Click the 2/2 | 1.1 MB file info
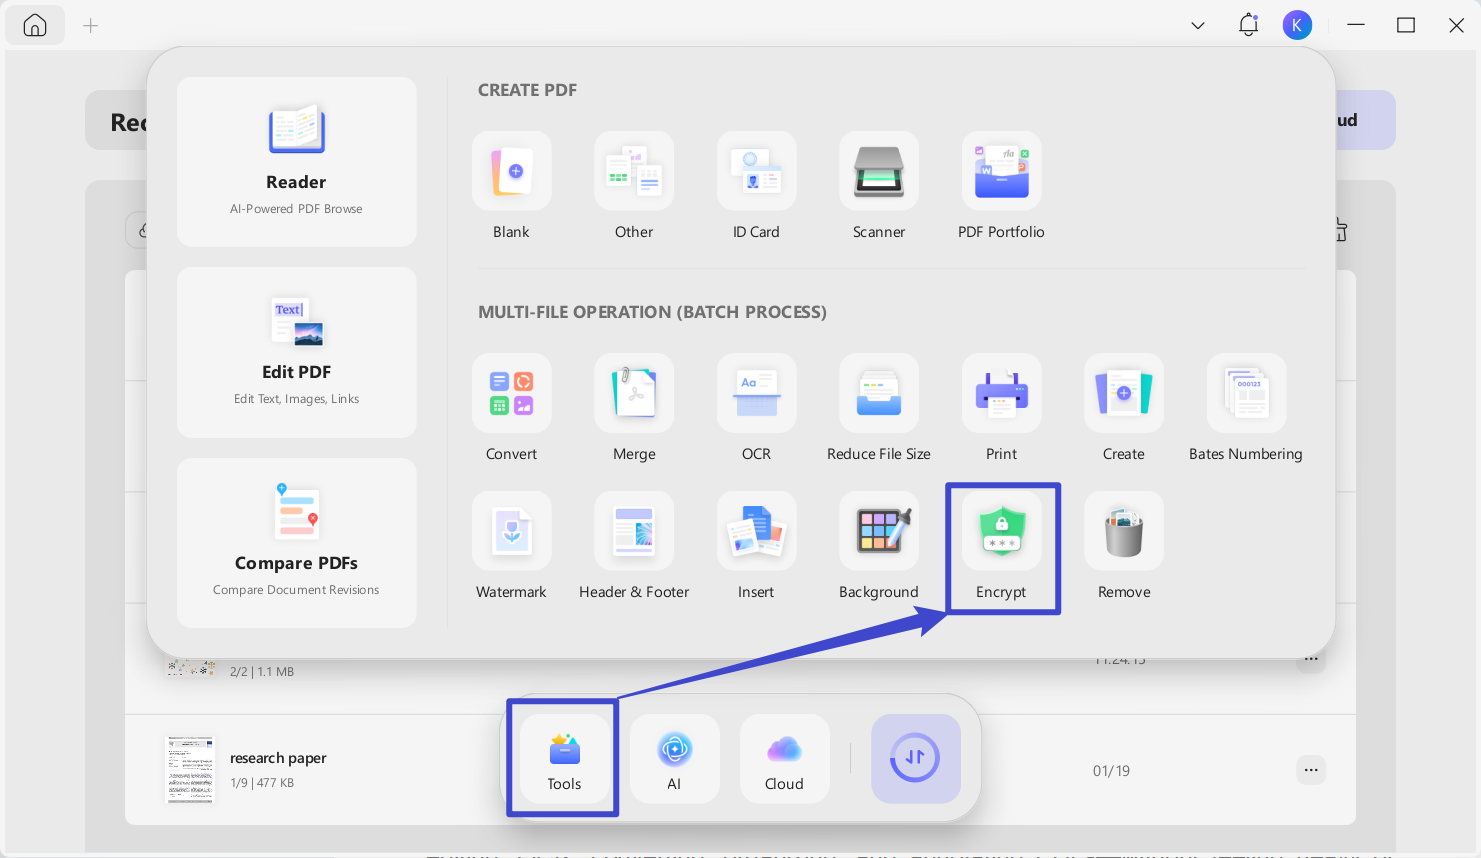 262,672
